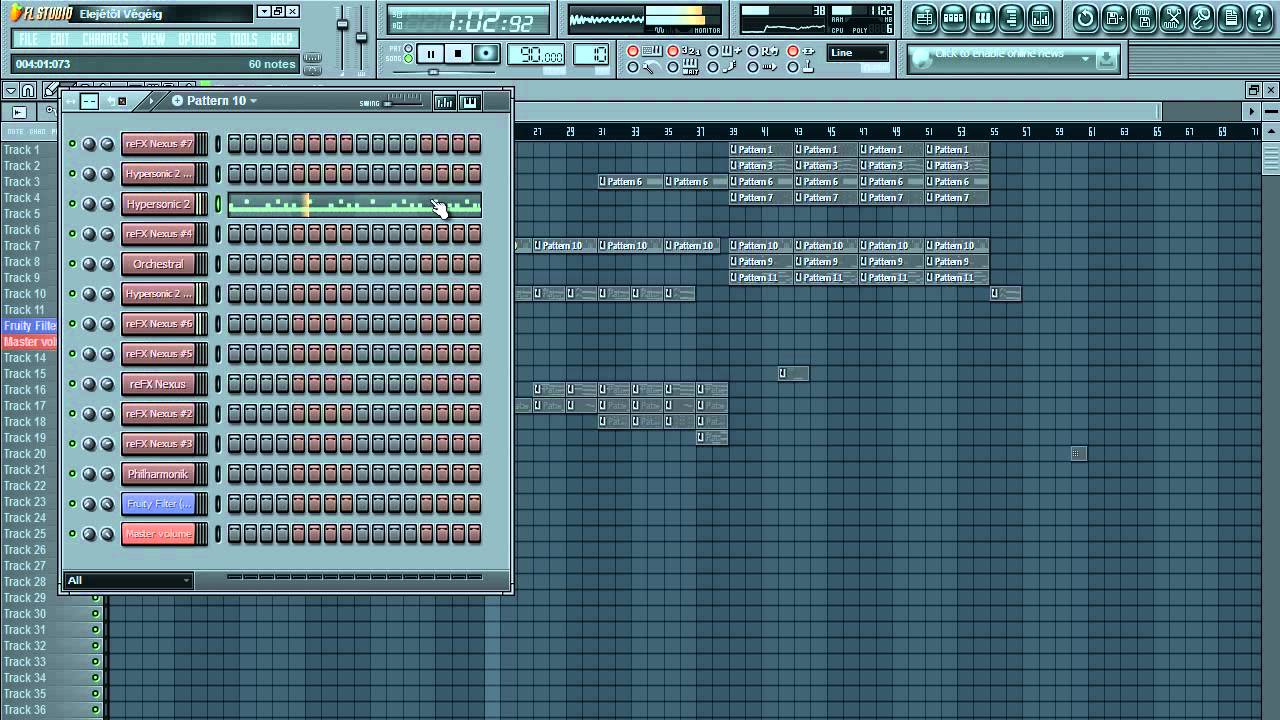The width and height of the screenshot is (1280, 720).
Task: Select the Philharmonik channel button
Action: click(159, 474)
